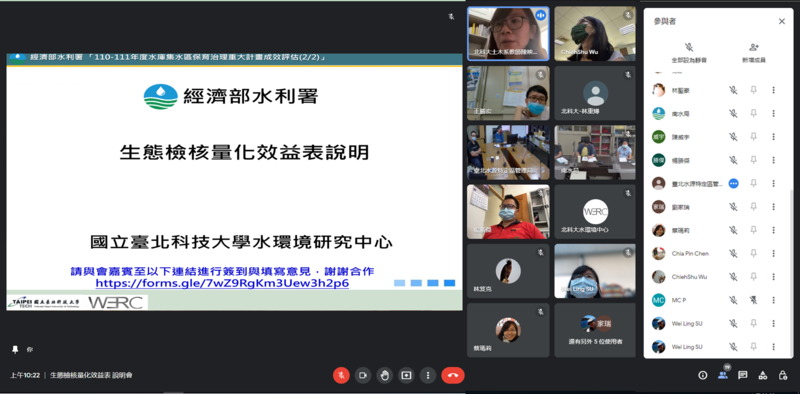Open more actions for 陳威宇
Screen dimensions: 800x394
coord(773,137)
